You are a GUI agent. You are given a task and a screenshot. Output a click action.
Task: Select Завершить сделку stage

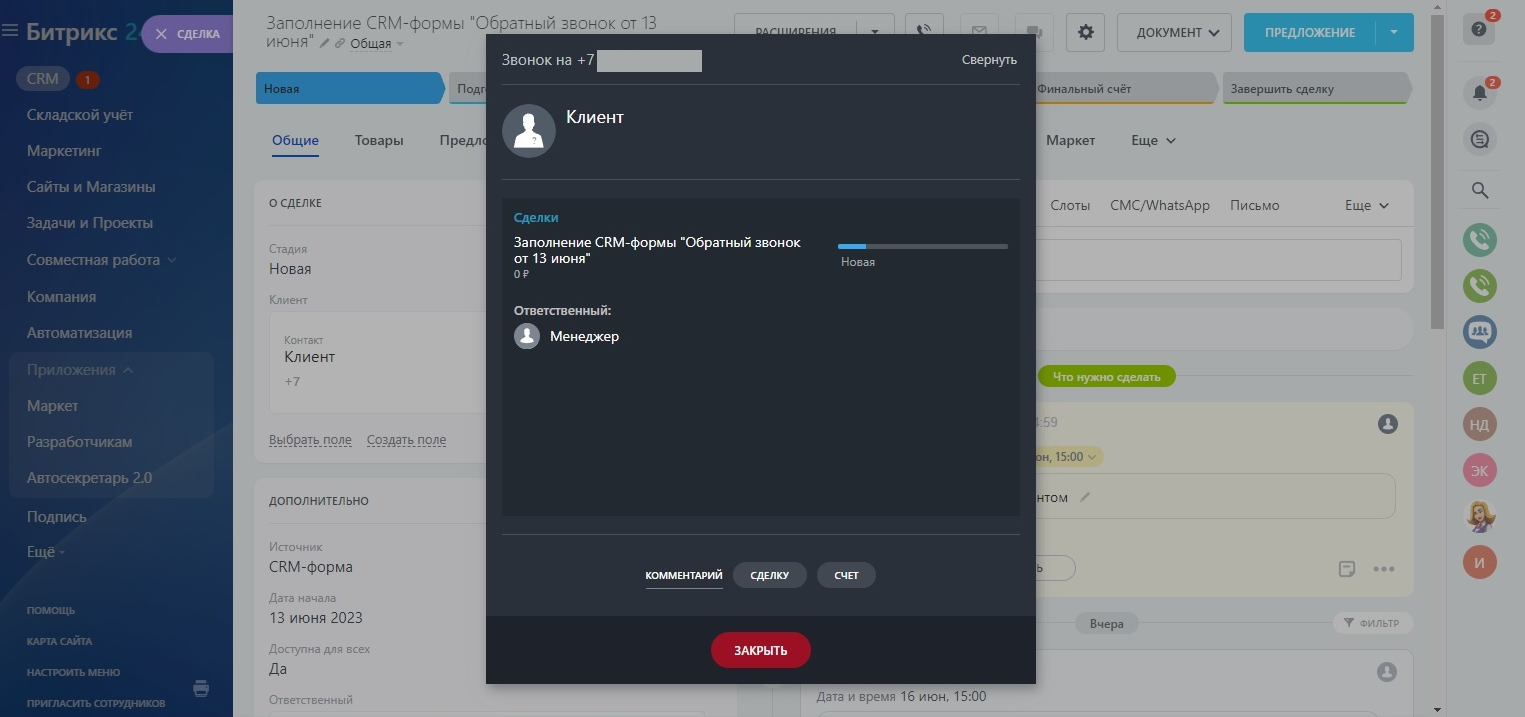[x=1315, y=88]
